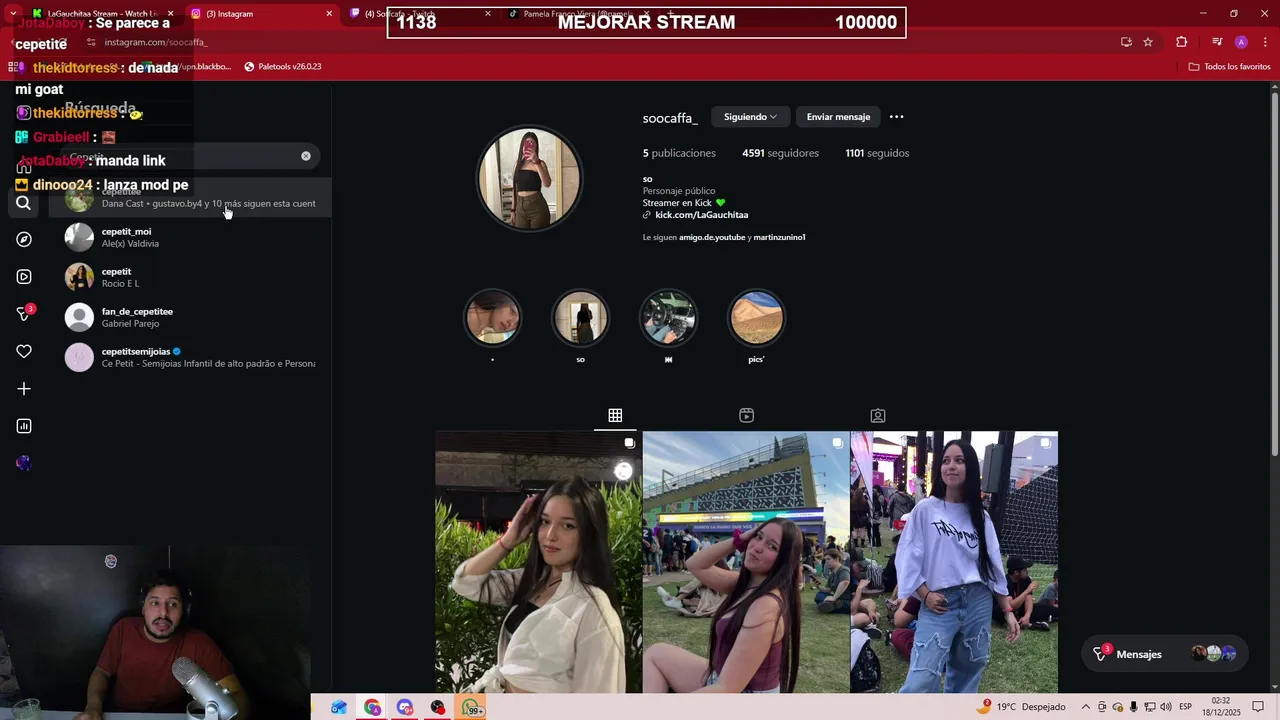Open the first story highlight named dot

click(x=492, y=318)
